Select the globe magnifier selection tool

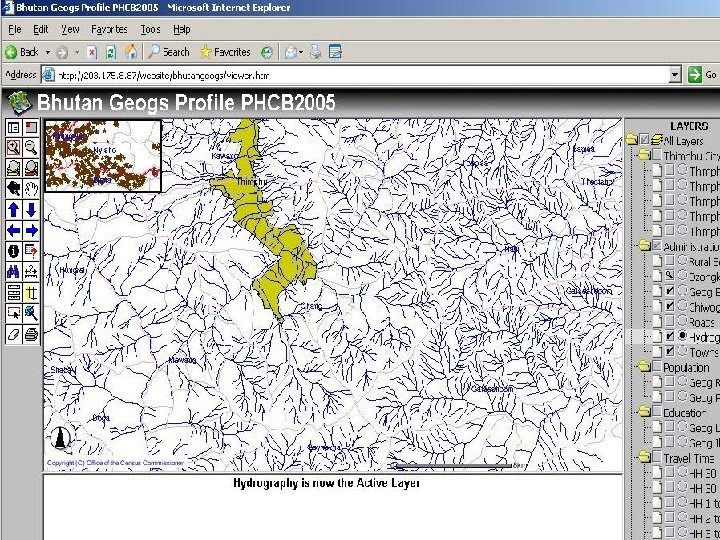click(31, 313)
